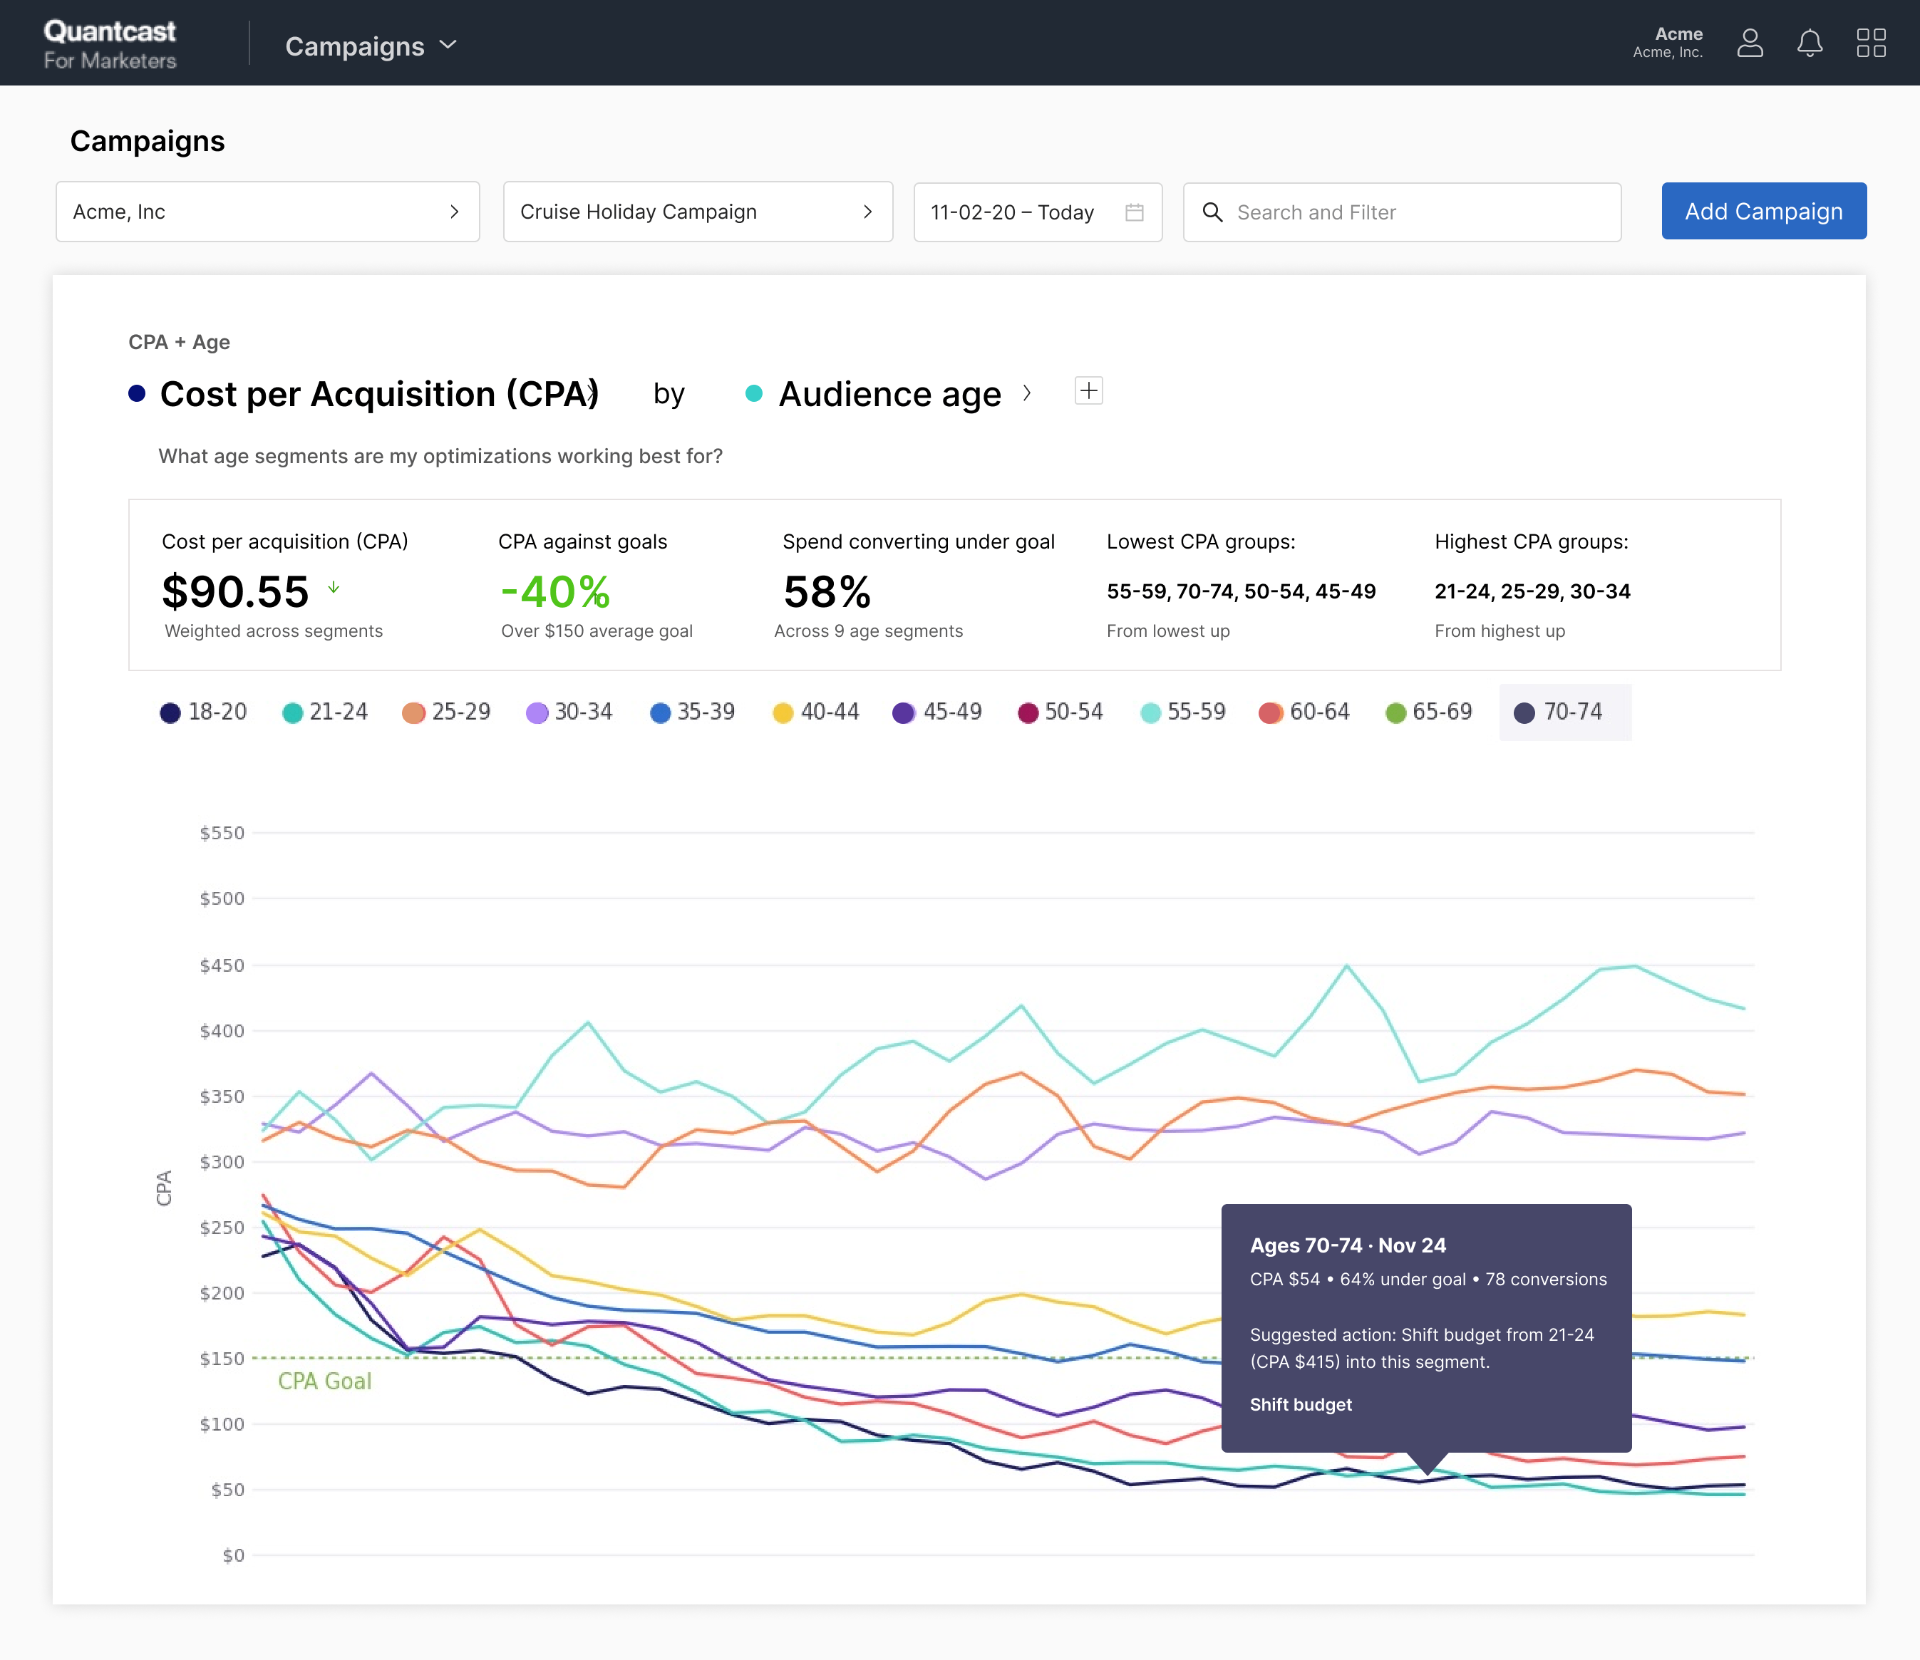Click the Ages 70-74 · Nov 24 tooltip title
Screen dimensions: 1920x1660
[x=1347, y=1245]
